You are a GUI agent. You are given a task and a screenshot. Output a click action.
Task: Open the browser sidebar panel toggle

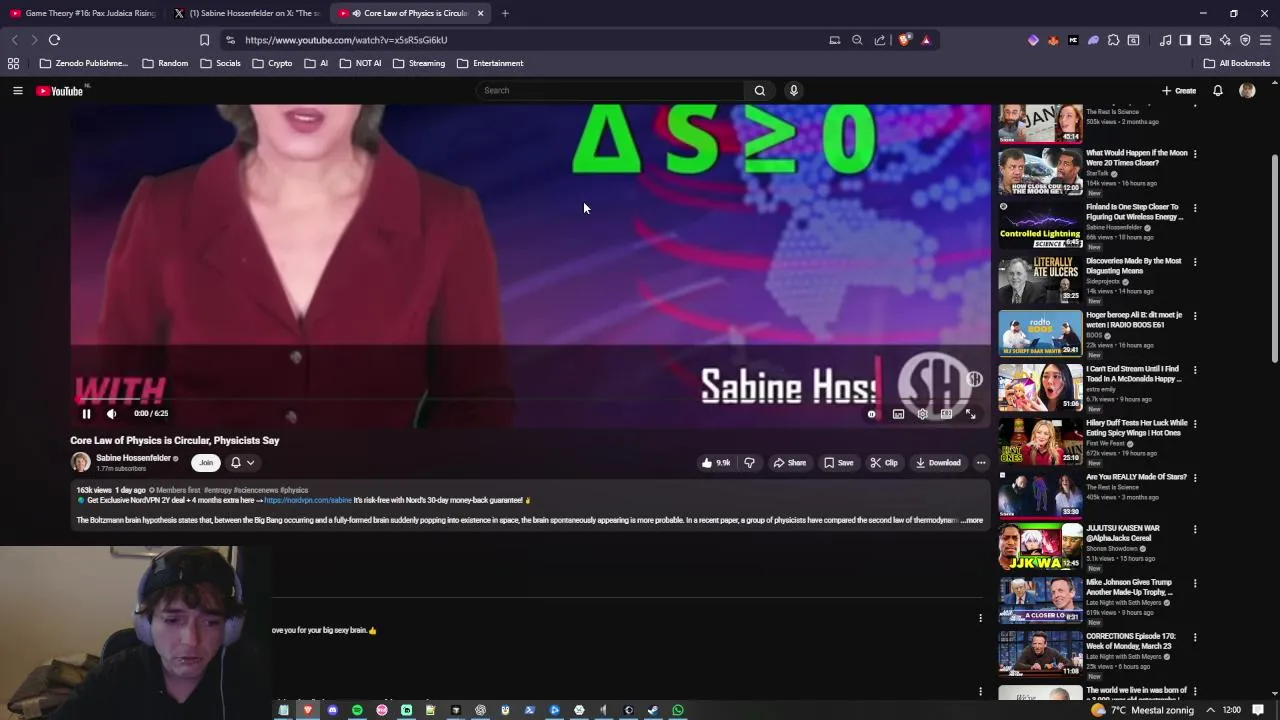[x=1185, y=40]
